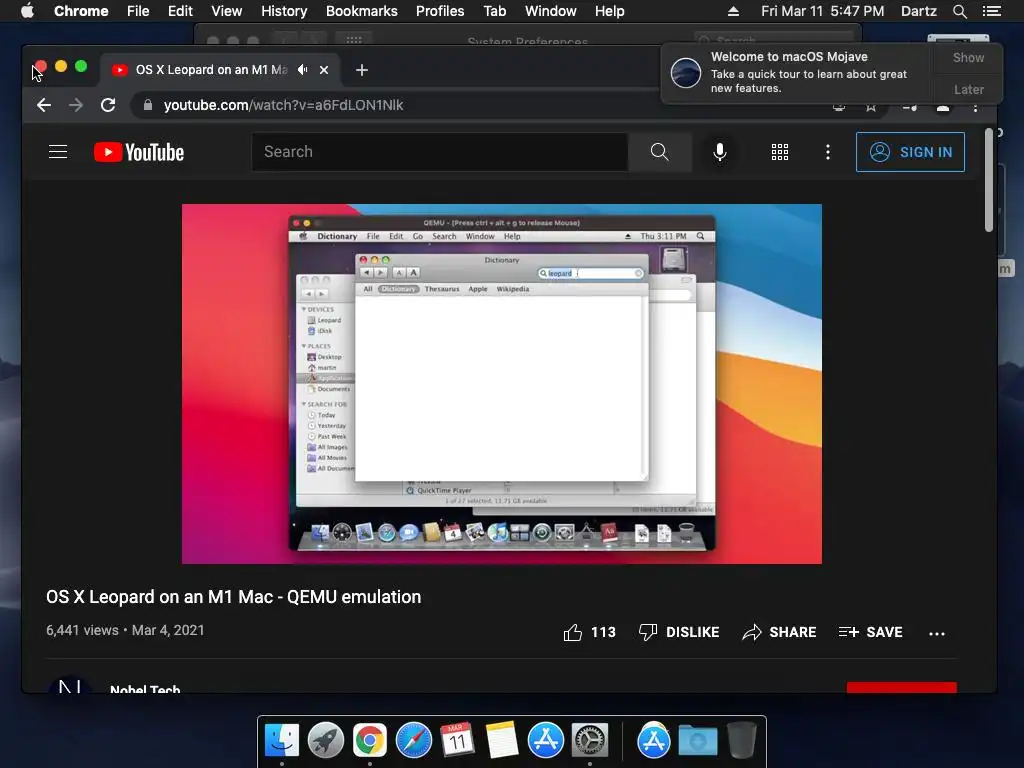Screen dimensions: 1024x768
Task: Mute the tab using the speaker icon
Action: tap(302, 69)
